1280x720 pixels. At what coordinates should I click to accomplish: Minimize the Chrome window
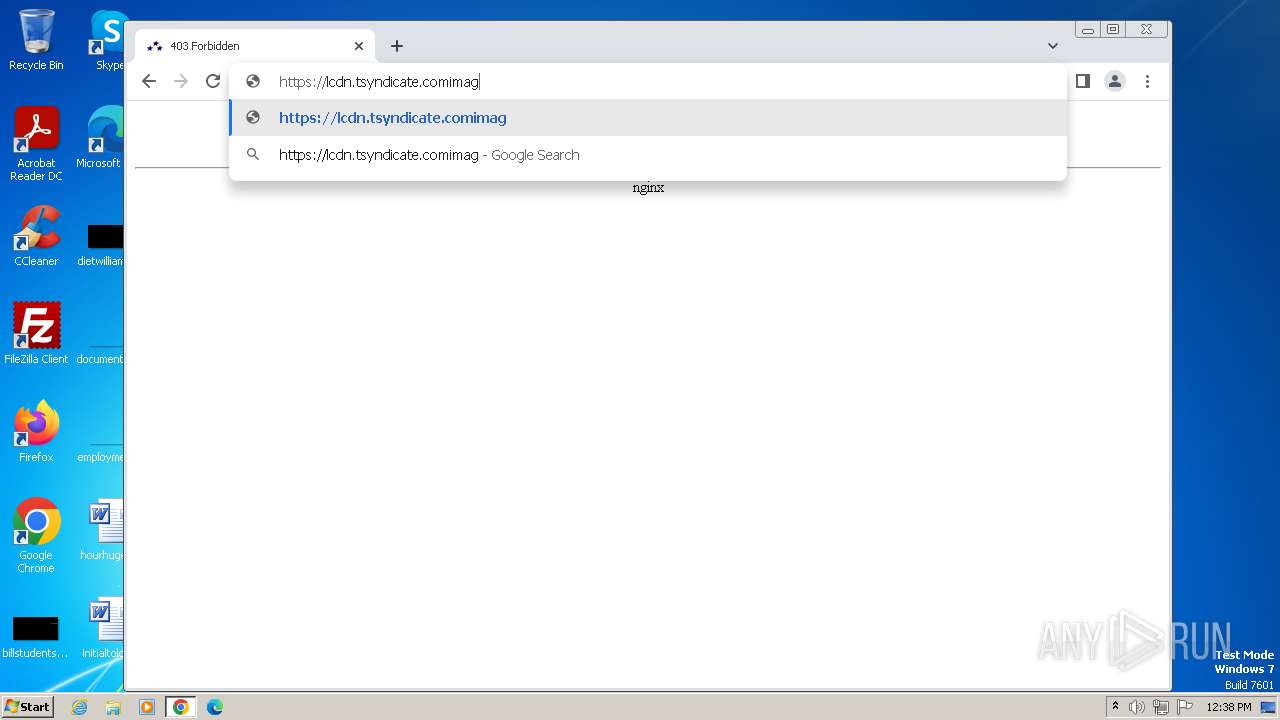coord(1088,30)
